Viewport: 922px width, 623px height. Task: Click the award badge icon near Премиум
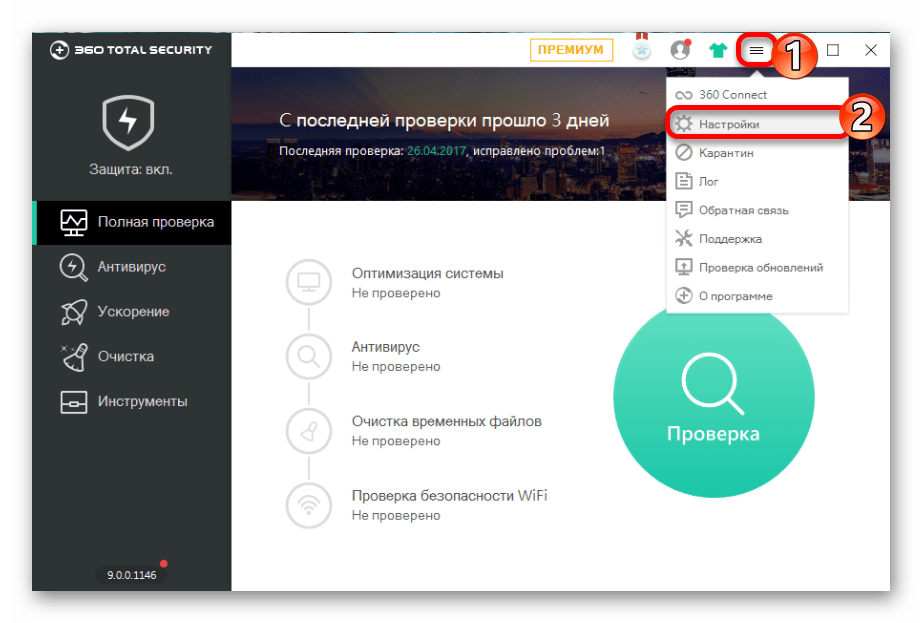tap(641, 50)
